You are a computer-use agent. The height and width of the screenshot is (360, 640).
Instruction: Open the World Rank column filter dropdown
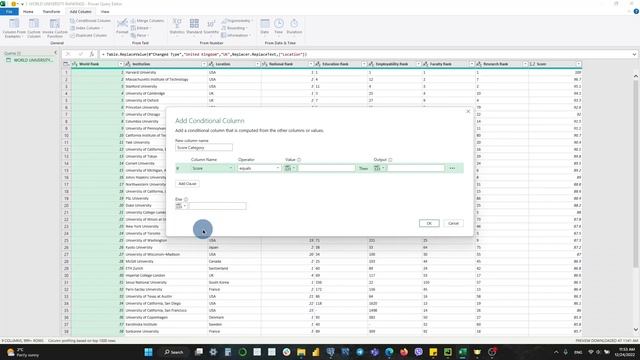click(x=120, y=64)
